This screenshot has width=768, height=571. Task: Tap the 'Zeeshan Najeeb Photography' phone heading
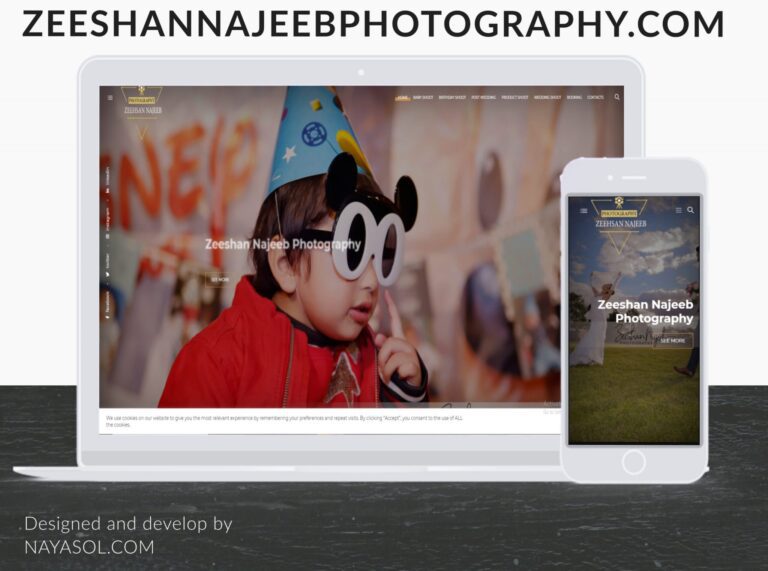[646, 311]
